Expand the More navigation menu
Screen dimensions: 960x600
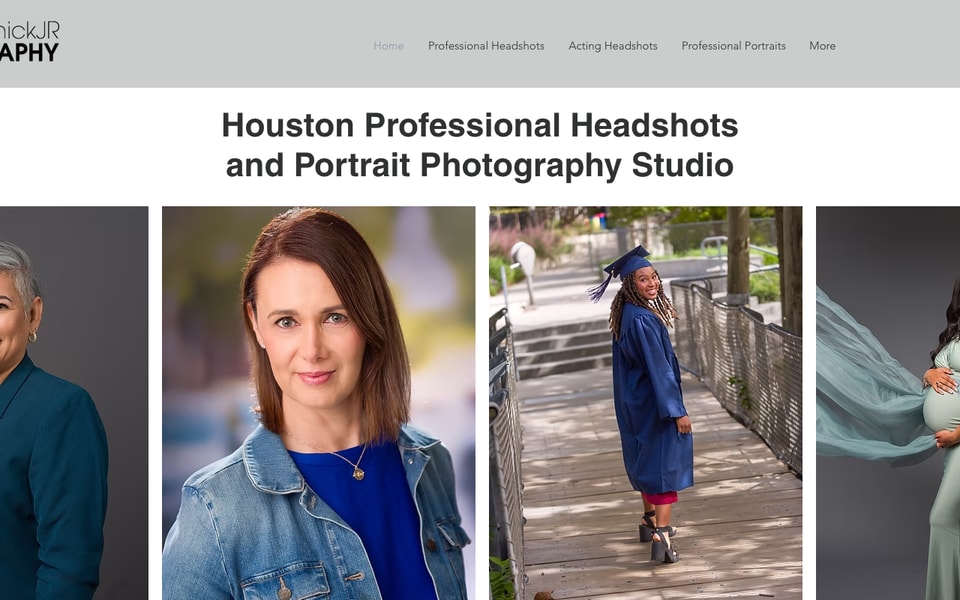822,46
